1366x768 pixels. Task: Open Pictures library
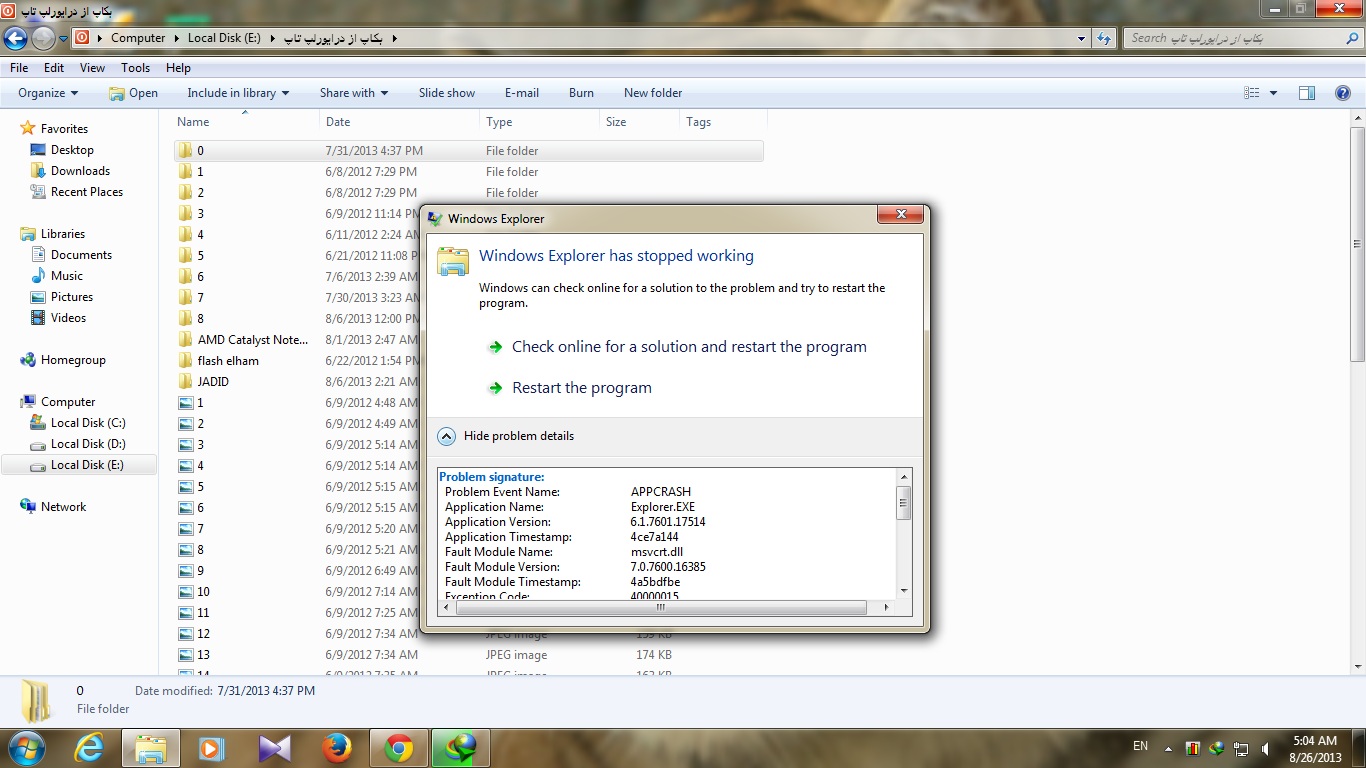72,297
